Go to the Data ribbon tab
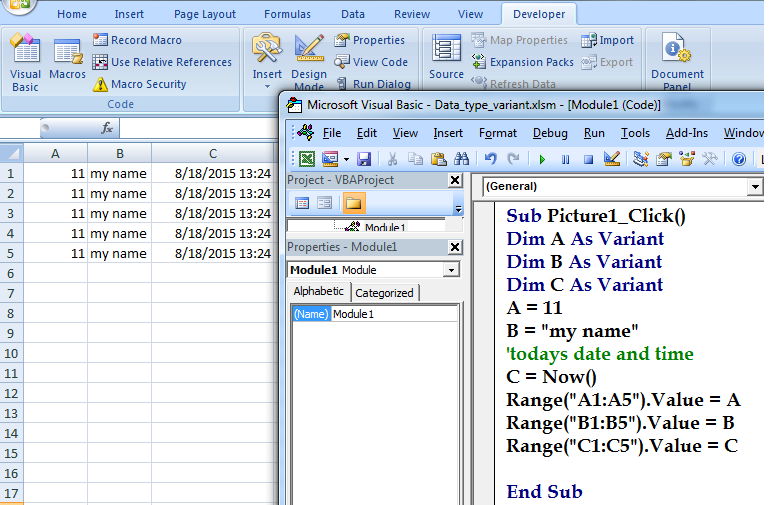The width and height of the screenshot is (769, 505). [x=353, y=14]
